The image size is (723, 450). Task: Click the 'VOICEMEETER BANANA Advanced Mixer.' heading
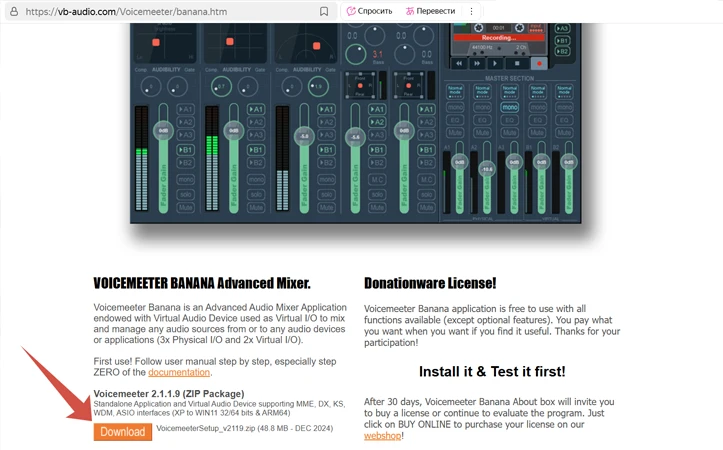tap(202, 283)
